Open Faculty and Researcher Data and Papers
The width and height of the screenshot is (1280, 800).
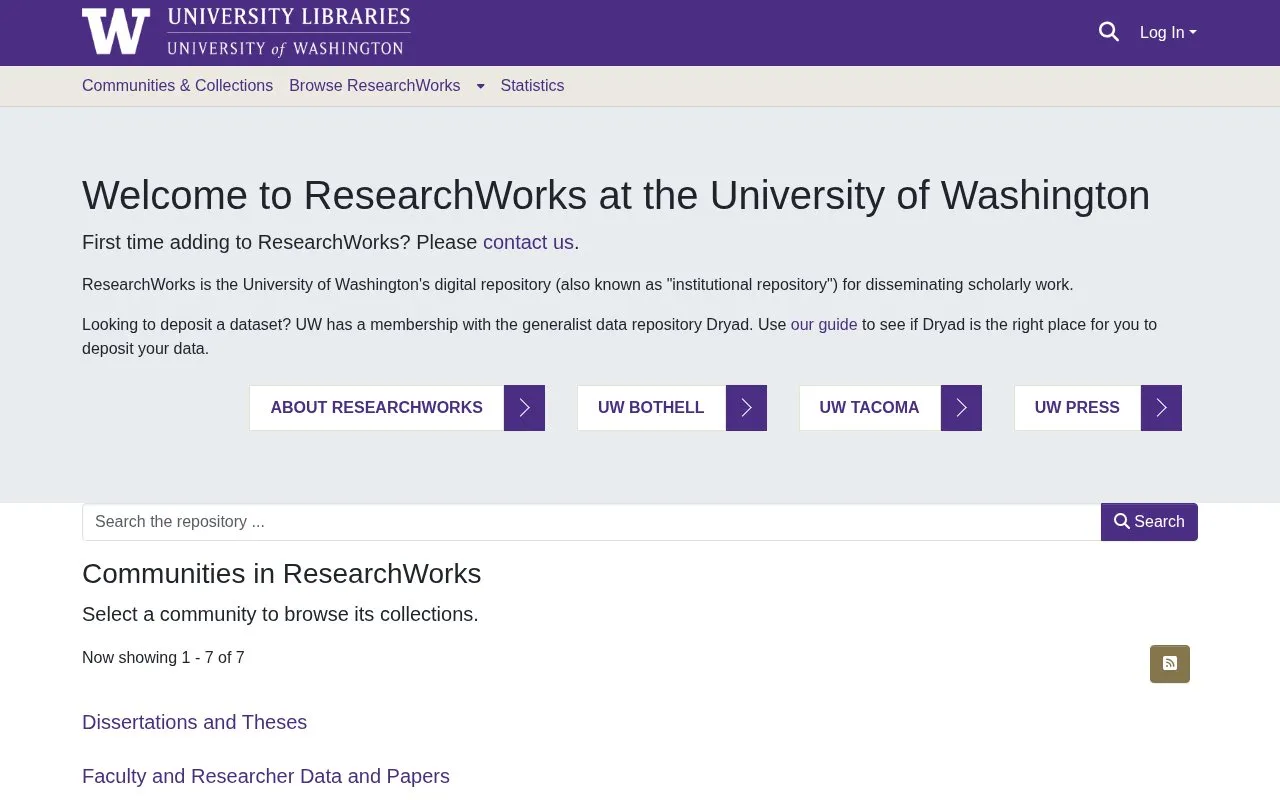[266, 776]
